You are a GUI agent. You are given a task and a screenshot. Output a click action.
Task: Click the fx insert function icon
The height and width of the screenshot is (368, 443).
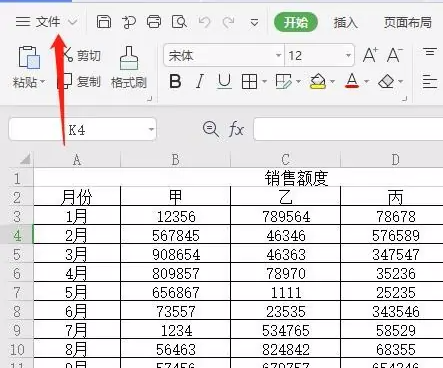pyautogui.click(x=236, y=129)
